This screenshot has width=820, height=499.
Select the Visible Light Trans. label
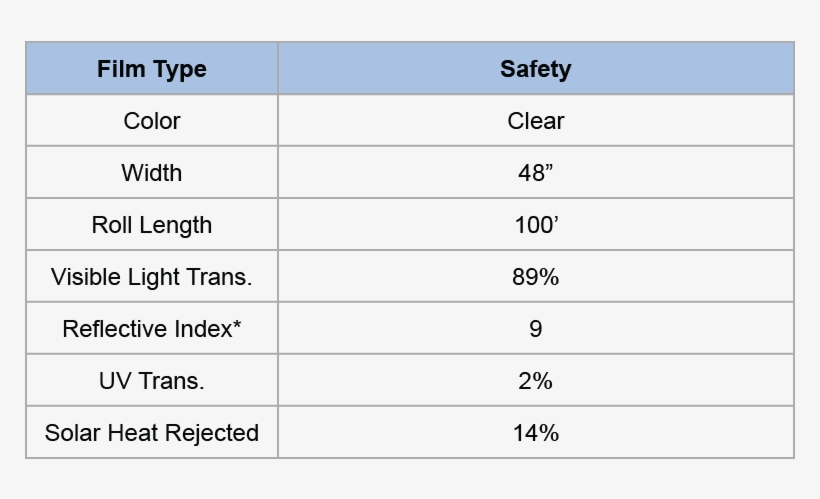[x=152, y=277]
